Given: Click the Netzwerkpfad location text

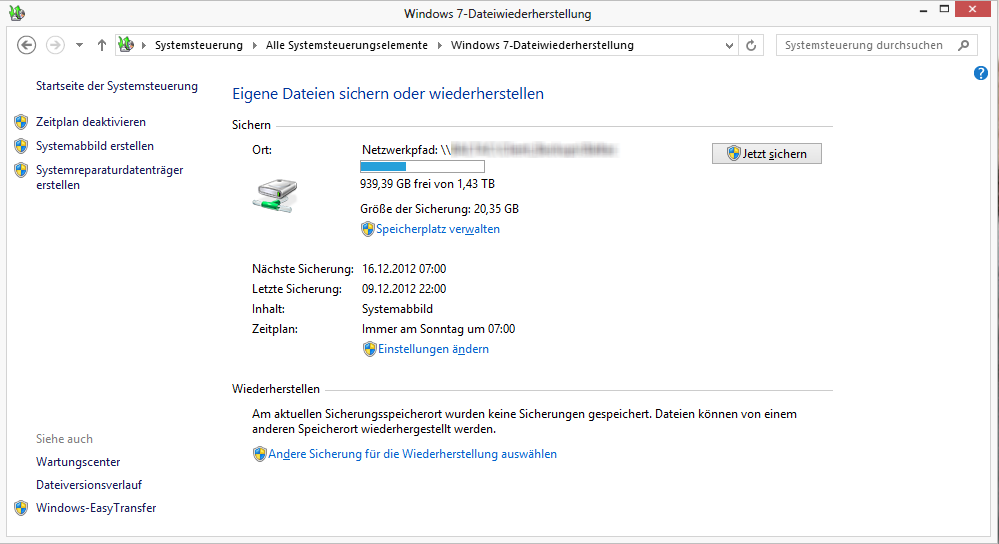Looking at the screenshot, I should 489,150.
